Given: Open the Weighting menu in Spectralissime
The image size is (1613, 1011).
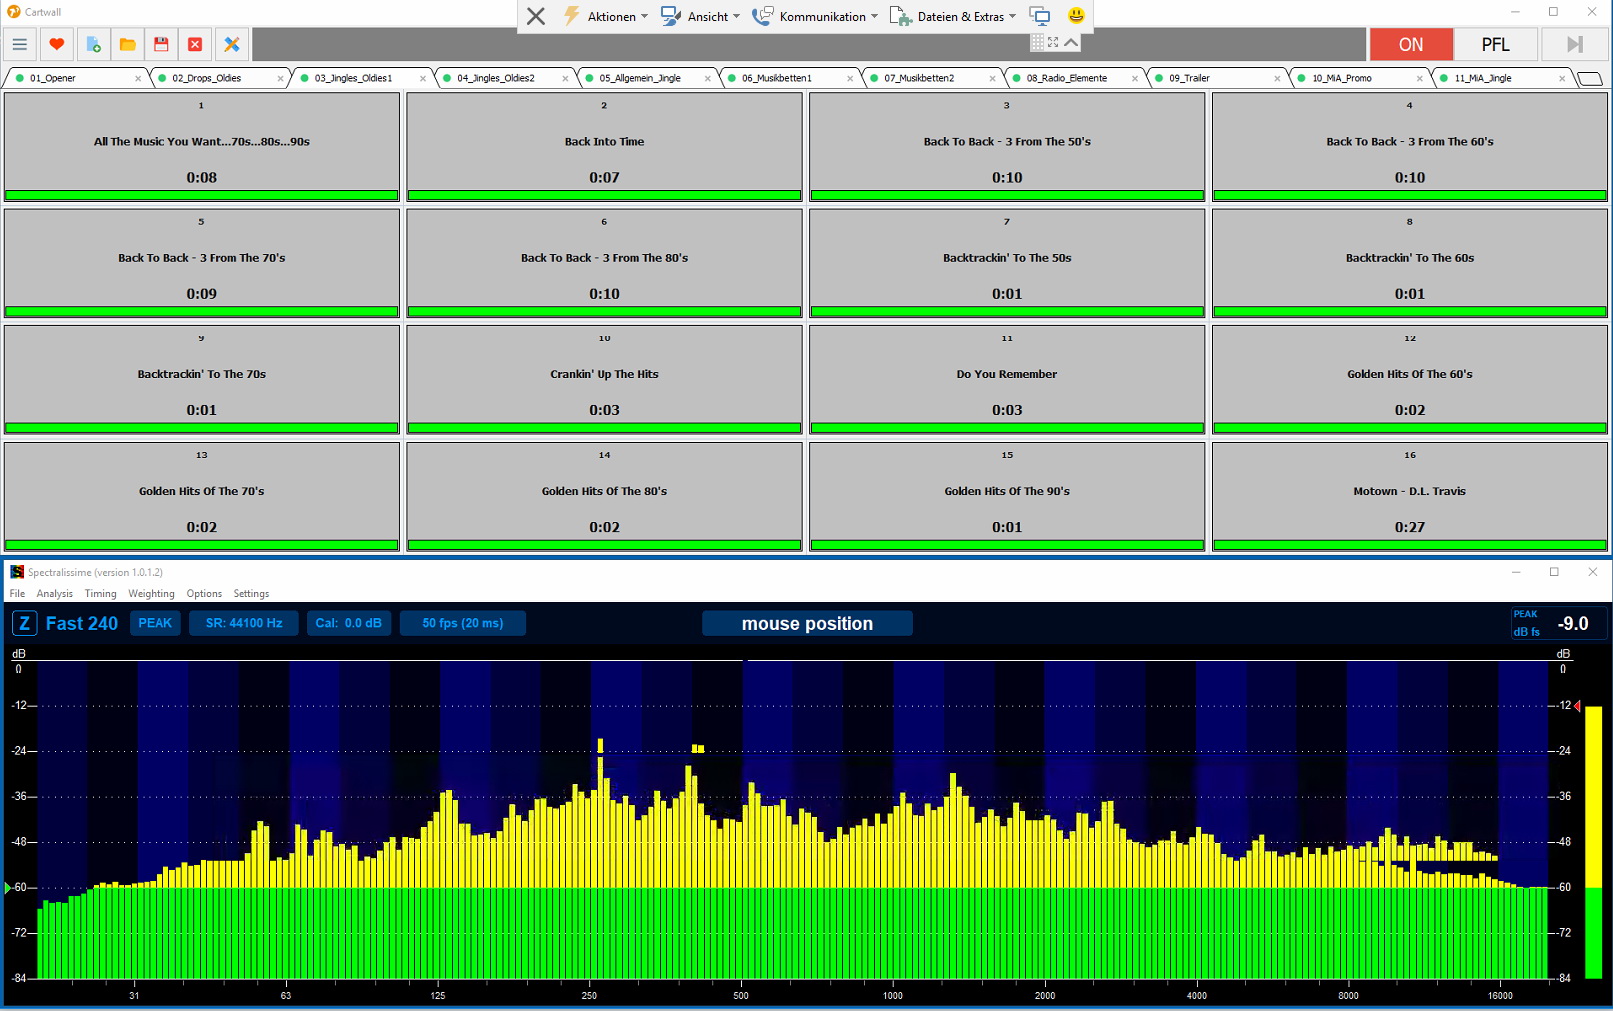Looking at the screenshot, I should coord(151,593).
